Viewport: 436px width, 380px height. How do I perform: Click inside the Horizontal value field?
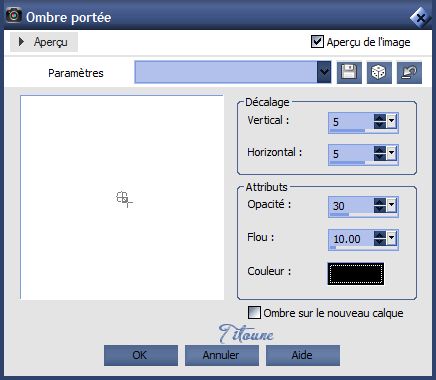[x=351, y=154]
